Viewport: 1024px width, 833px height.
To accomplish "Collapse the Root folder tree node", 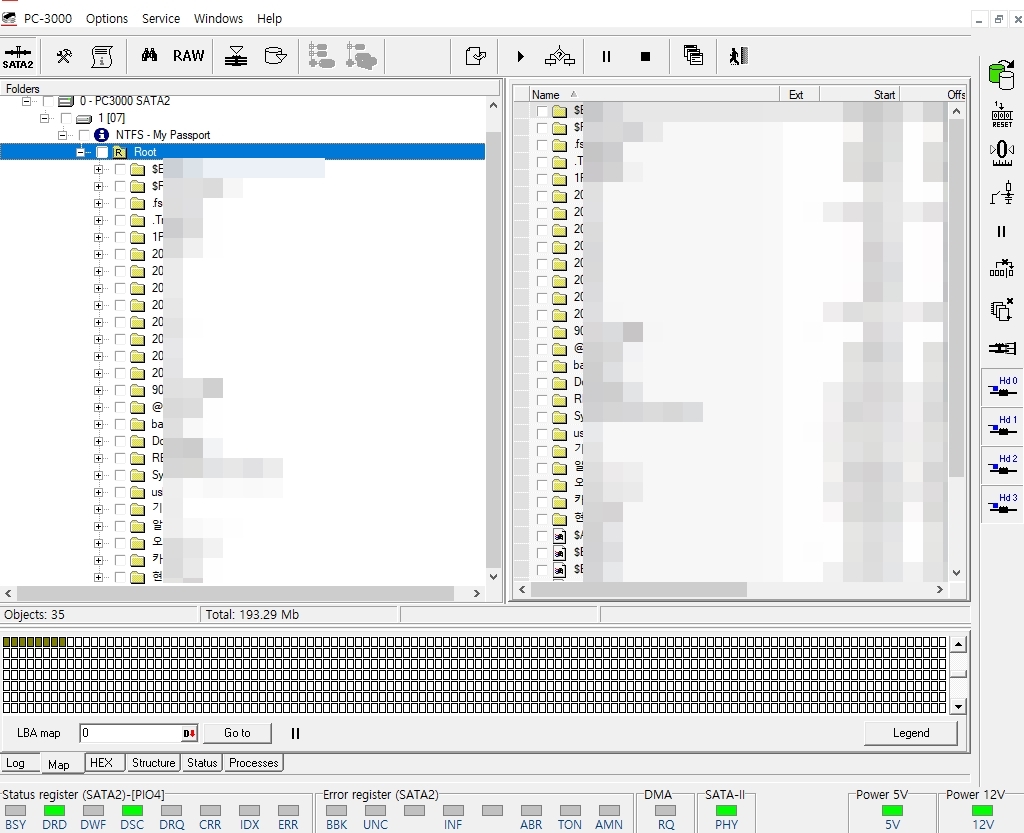I will pyautogui.click(x=81, y=152).
